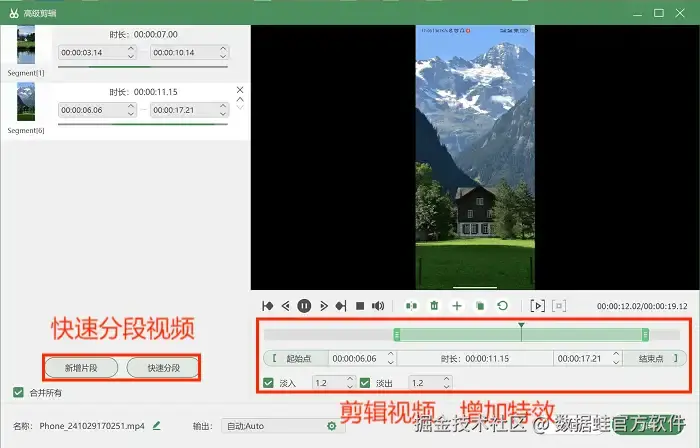700x448 pixels.
Task: Increase Segment[6] end time 00:00:17.21
Action: coord(223,106)
